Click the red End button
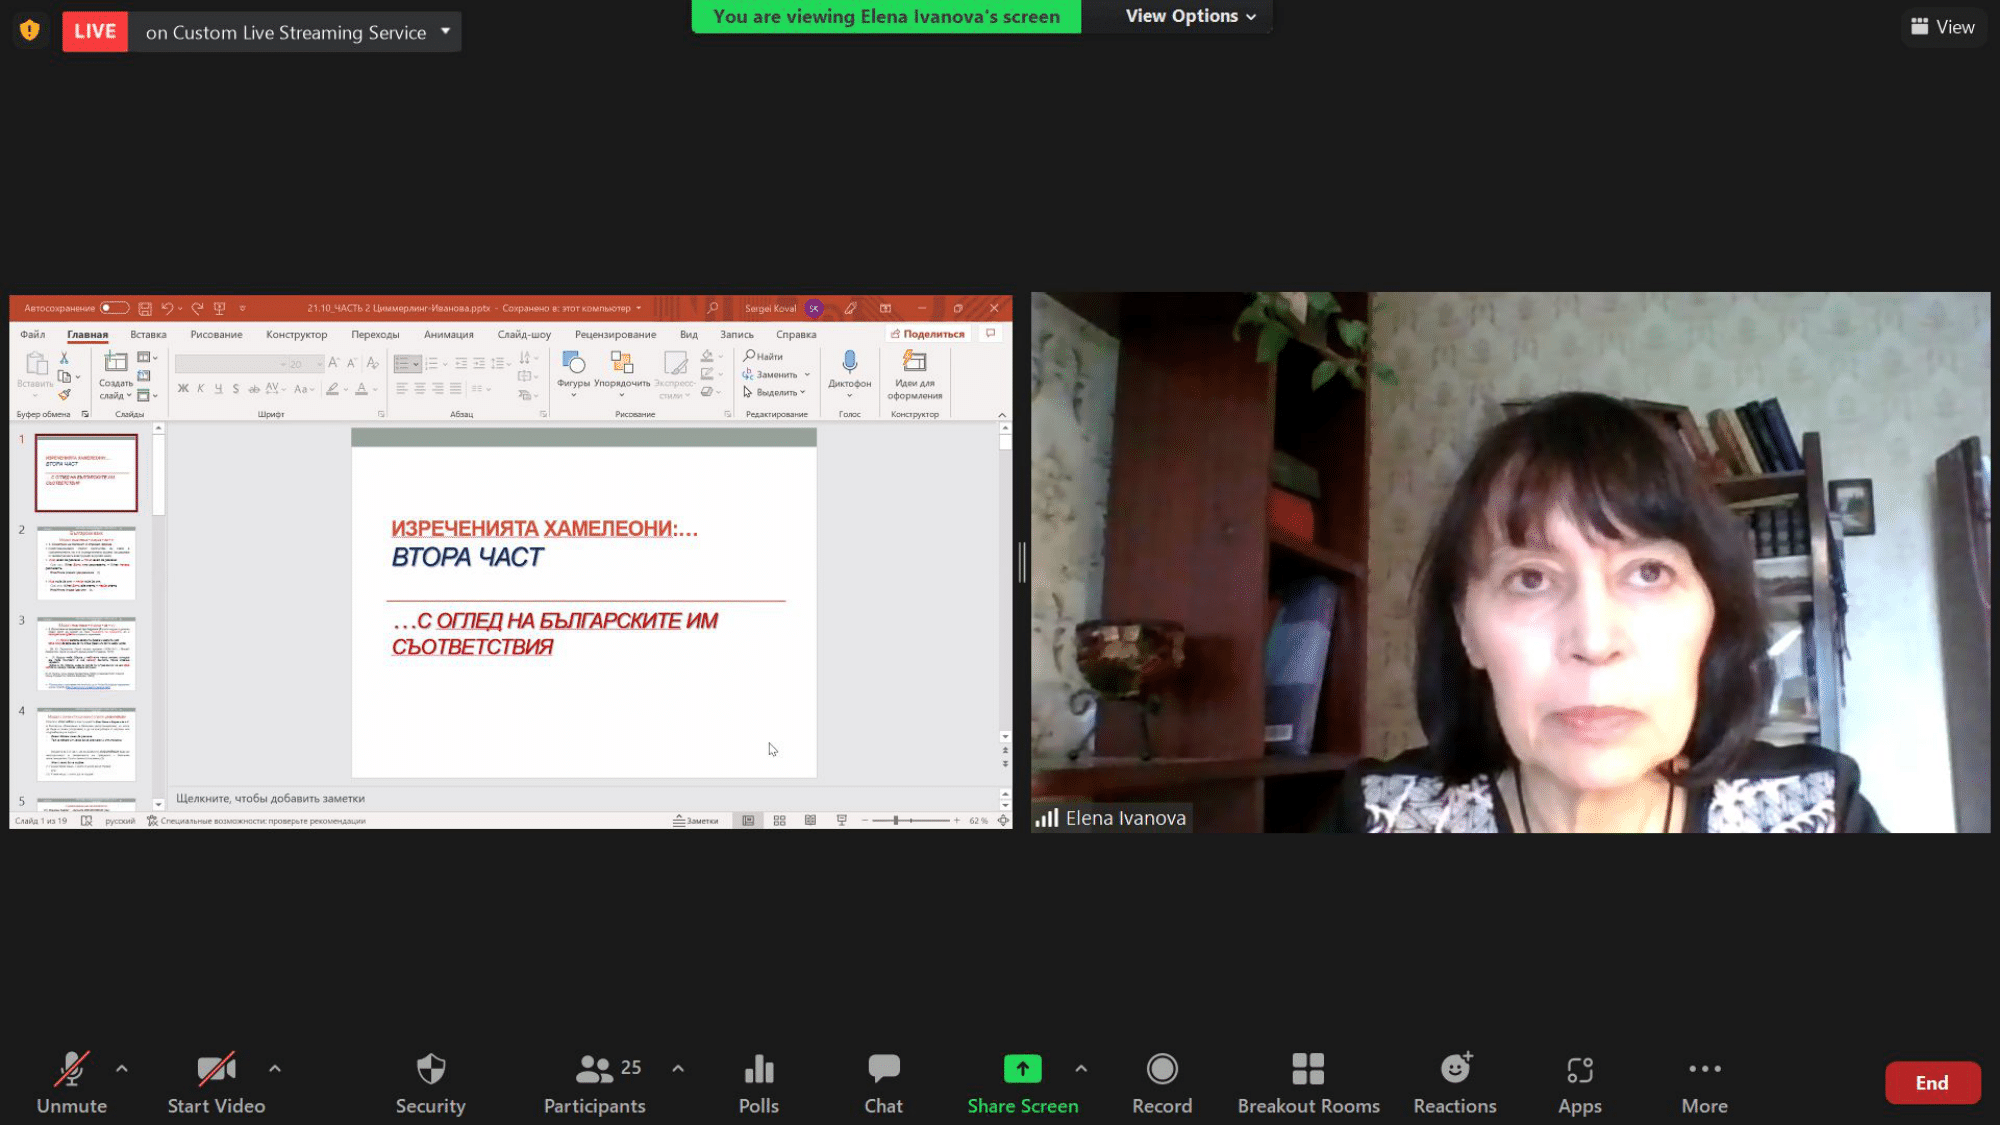This screenshot has height=1125, width=2000. 1931,1082
